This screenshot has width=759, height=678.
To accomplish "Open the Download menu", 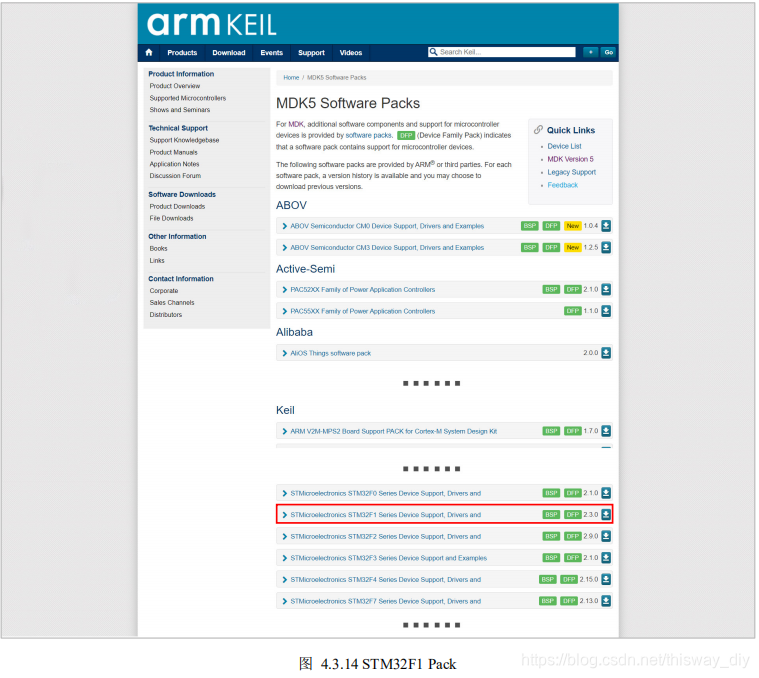I will point(228,53).
